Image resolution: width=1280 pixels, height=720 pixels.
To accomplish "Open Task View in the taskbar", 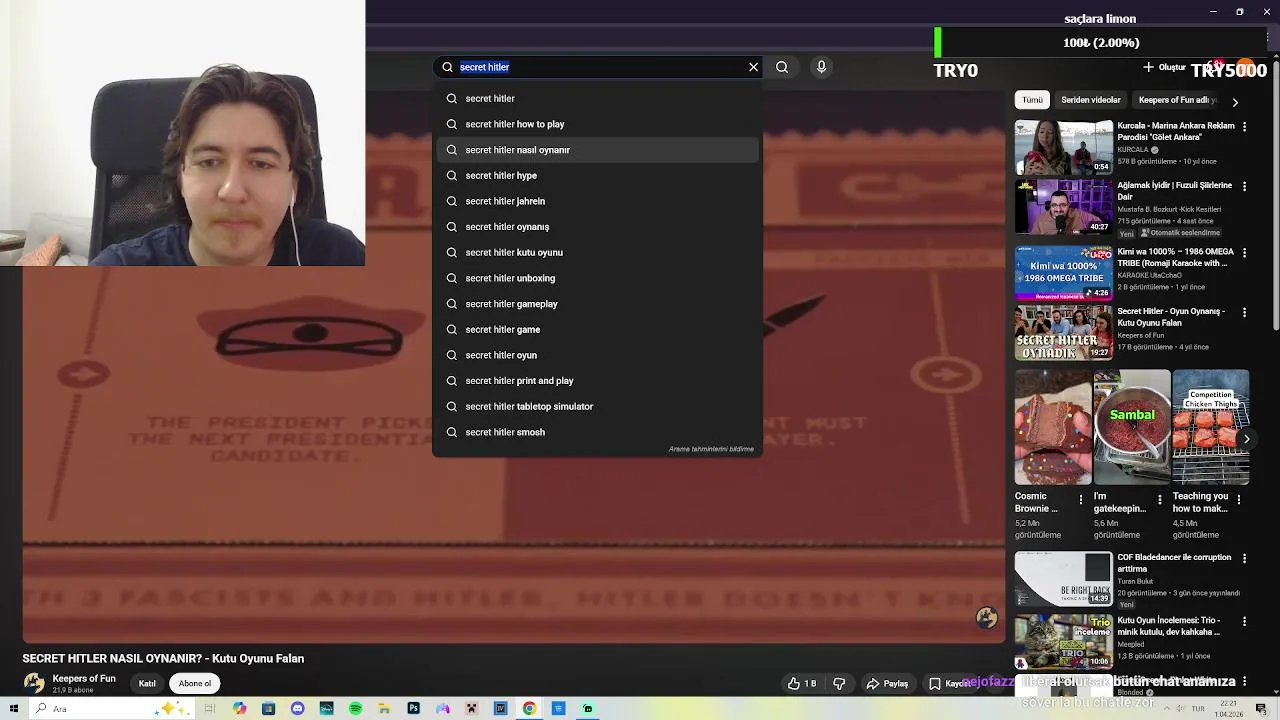I will (x=210, y=709).
